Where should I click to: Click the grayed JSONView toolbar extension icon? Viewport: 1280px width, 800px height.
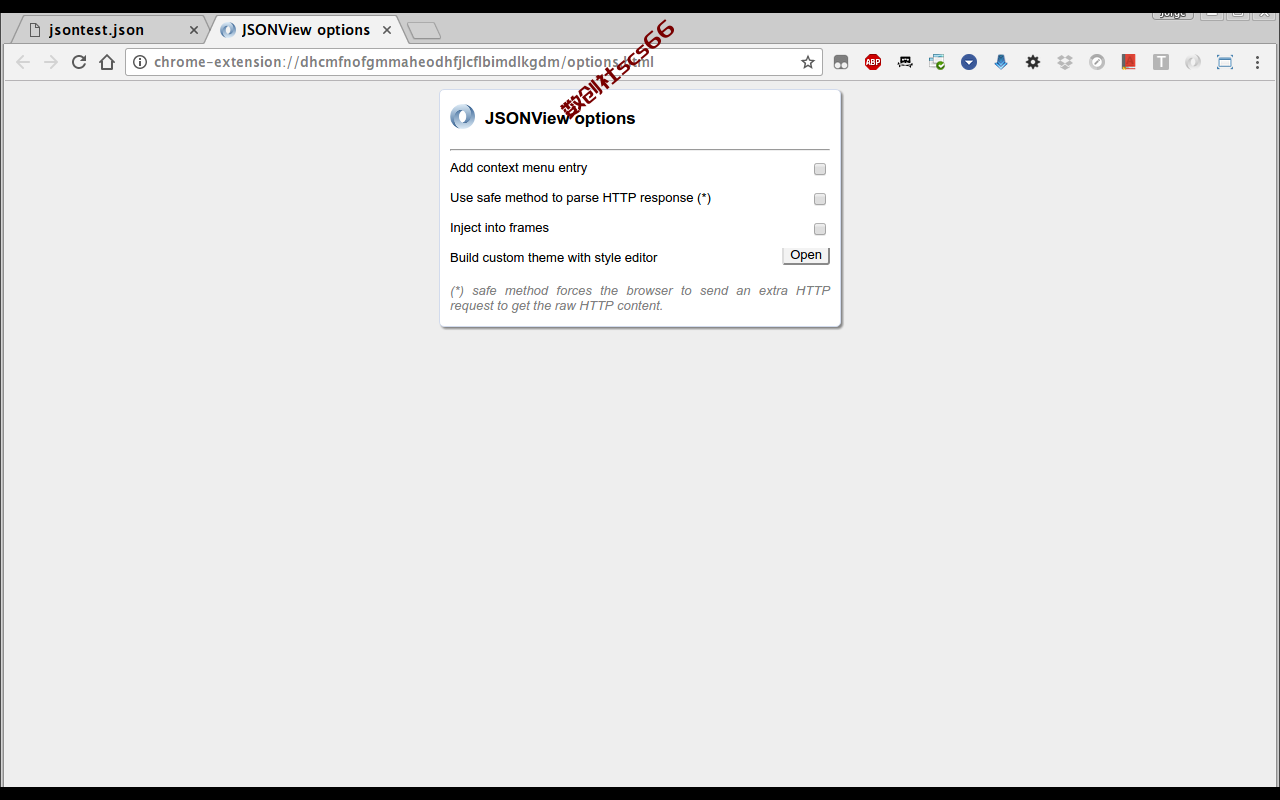tap(1193, 62)
